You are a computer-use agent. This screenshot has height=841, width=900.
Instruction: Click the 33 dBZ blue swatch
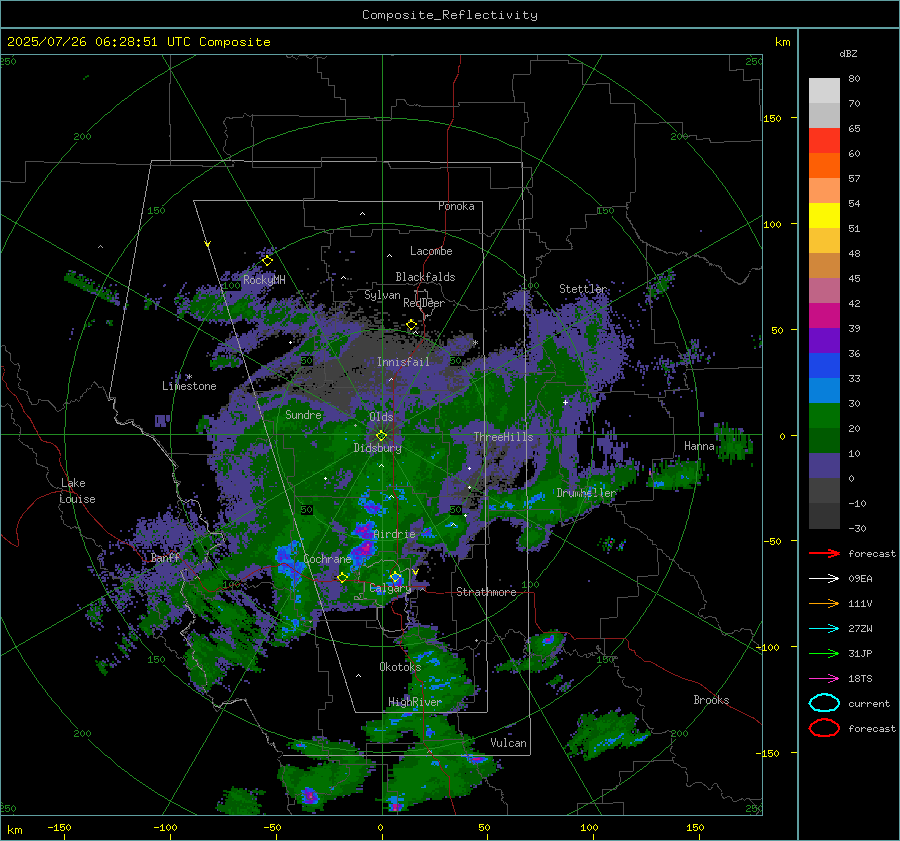(824, 366)
